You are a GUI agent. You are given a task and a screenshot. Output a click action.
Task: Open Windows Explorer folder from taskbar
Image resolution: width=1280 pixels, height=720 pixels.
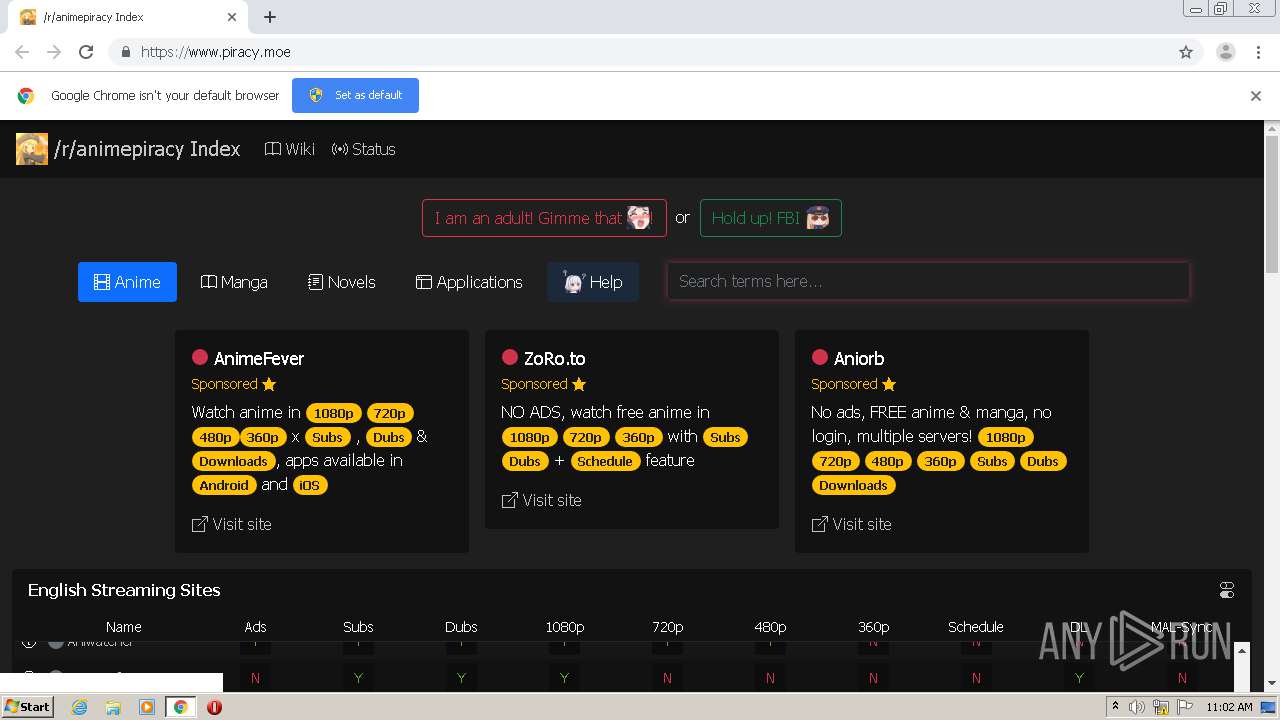[113, 707]
